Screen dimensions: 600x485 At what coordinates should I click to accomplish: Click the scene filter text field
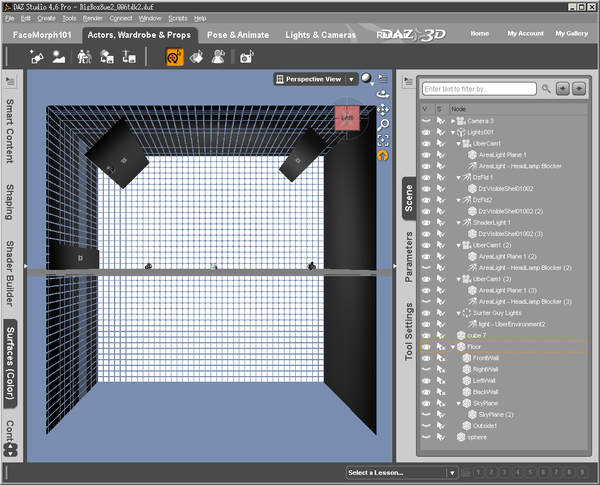pyautogui.click(x=479, y=89)
